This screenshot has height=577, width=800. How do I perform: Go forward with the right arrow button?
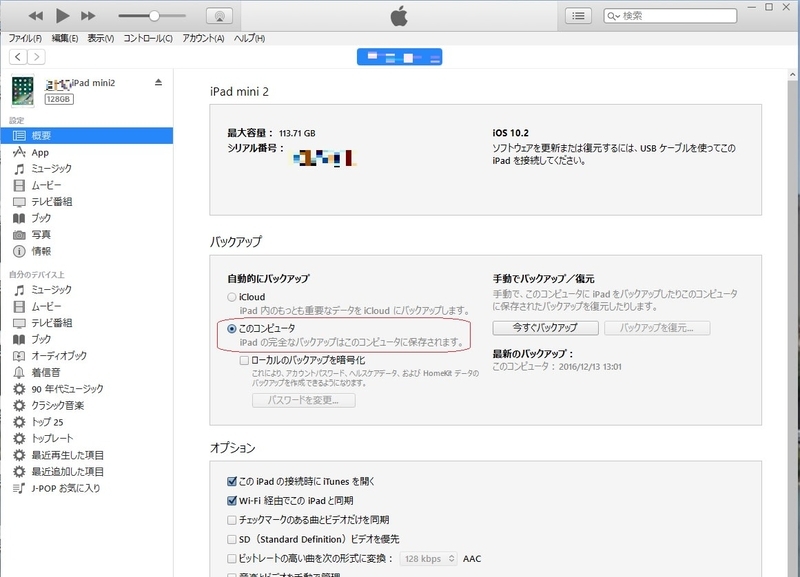click(x=36, y=57)
